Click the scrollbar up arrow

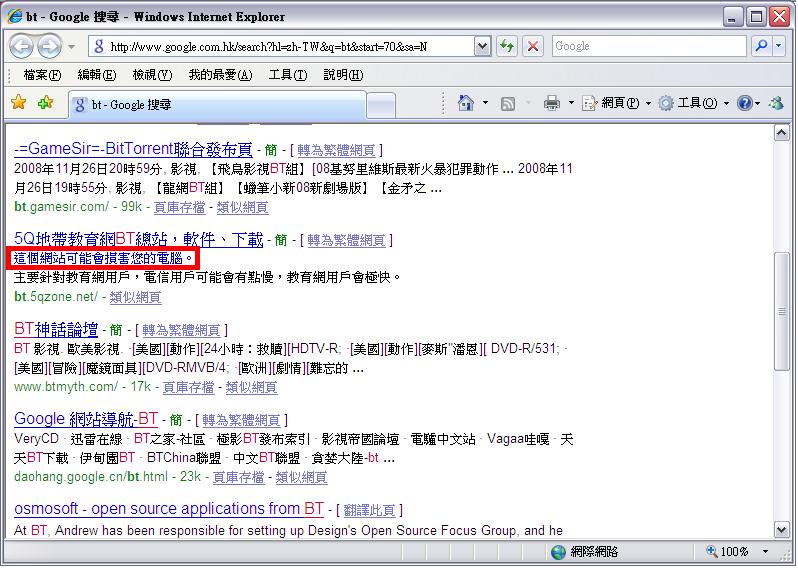(782, 133)
